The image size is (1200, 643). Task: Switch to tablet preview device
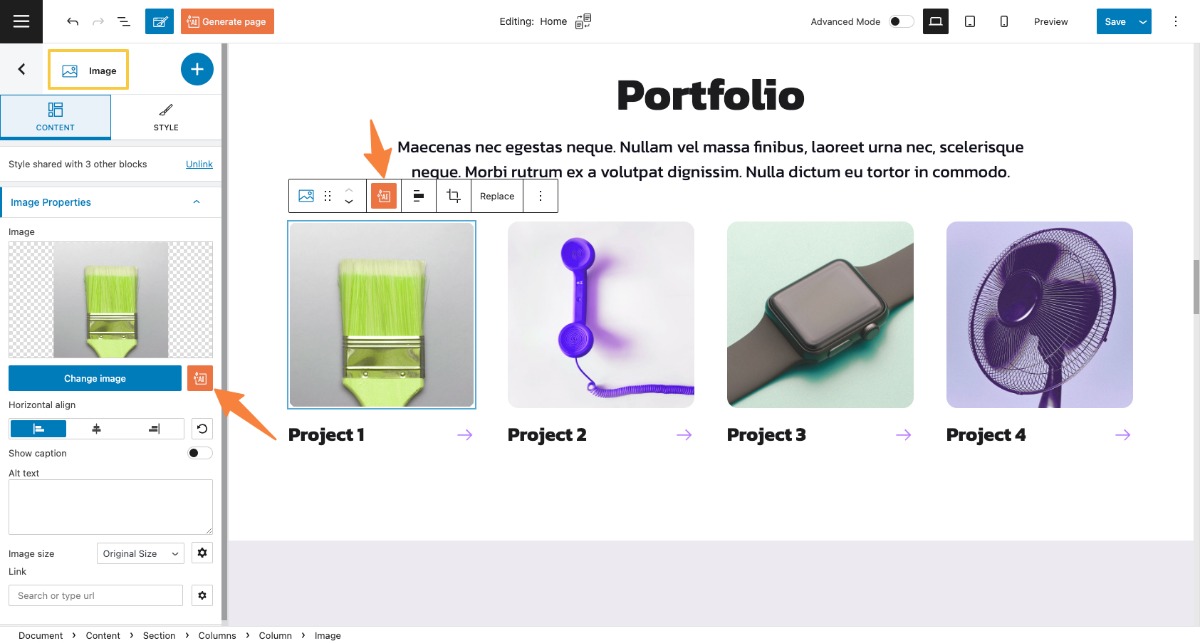969,21
